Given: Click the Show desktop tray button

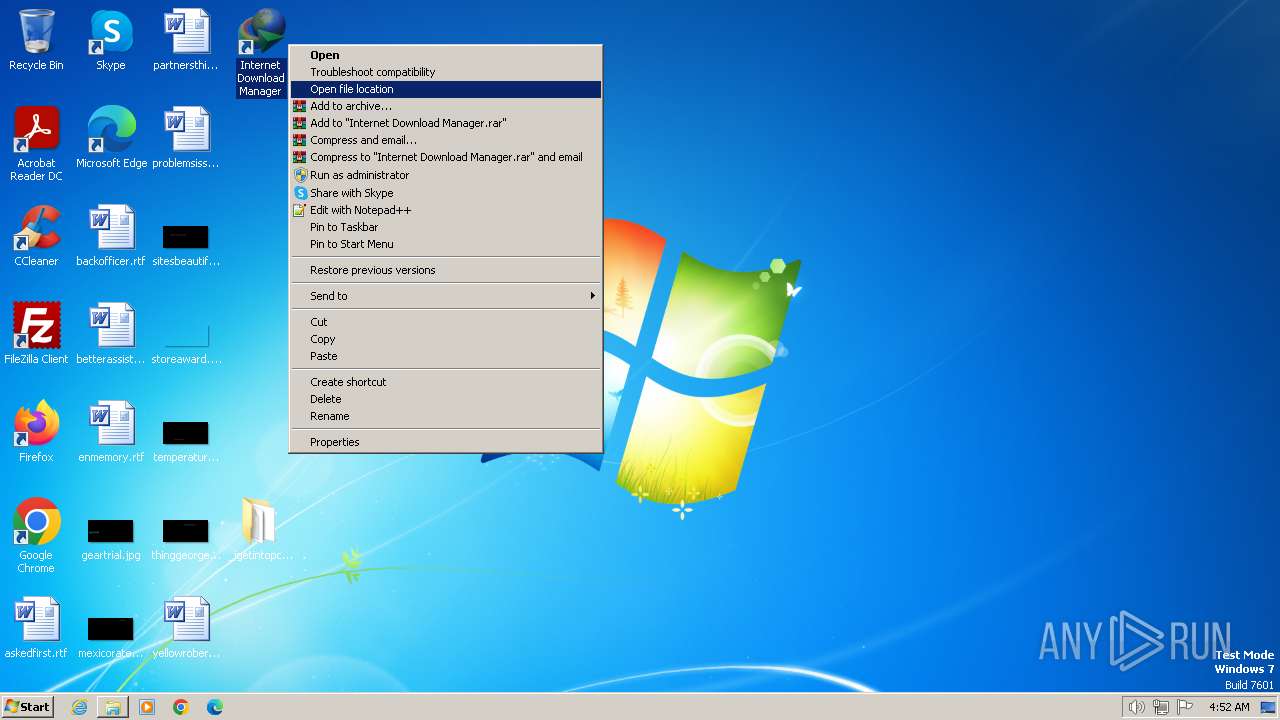Looking at the screenshot, I should coord(1268,707).
